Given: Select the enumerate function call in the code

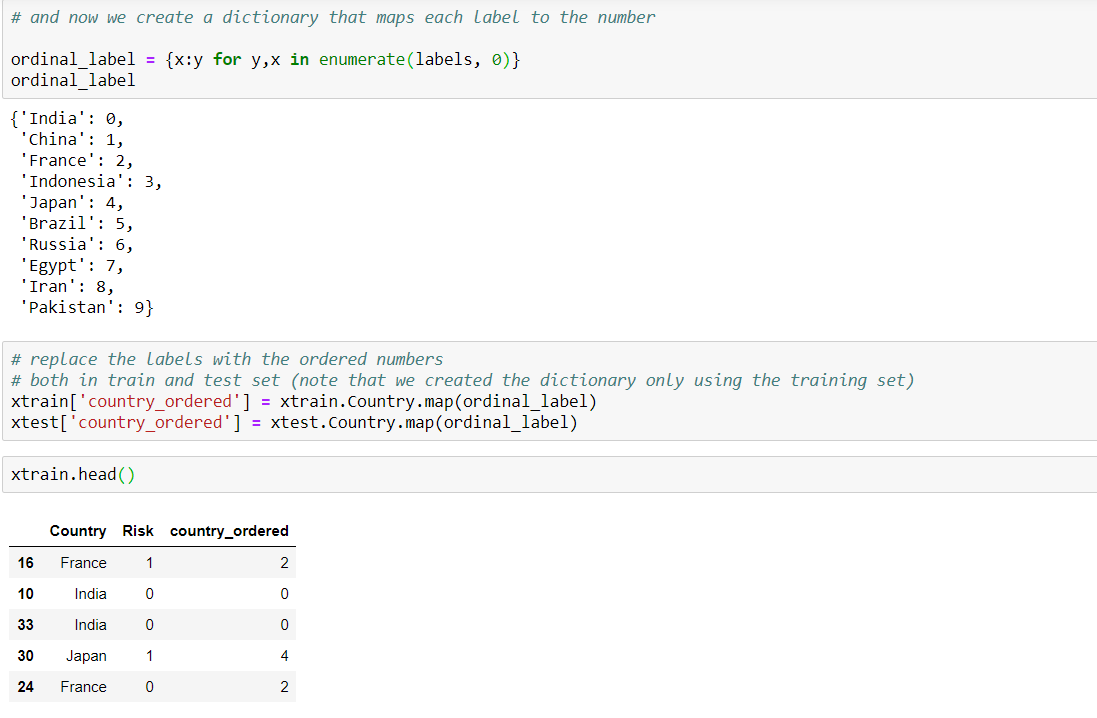Looking at the screenshot, I should (363, 59).
